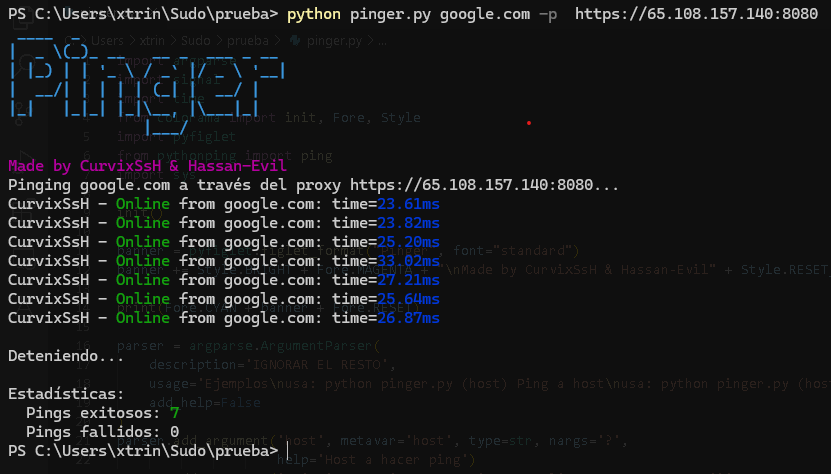Click the Pinger ASCII art banner

[147, 85]
